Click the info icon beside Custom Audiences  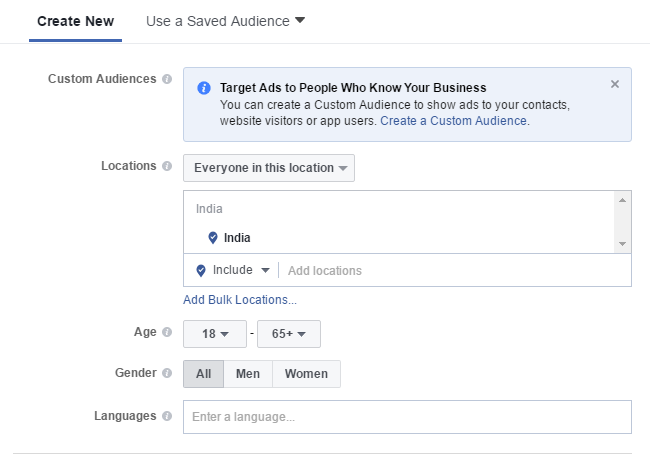click(167, 79)
